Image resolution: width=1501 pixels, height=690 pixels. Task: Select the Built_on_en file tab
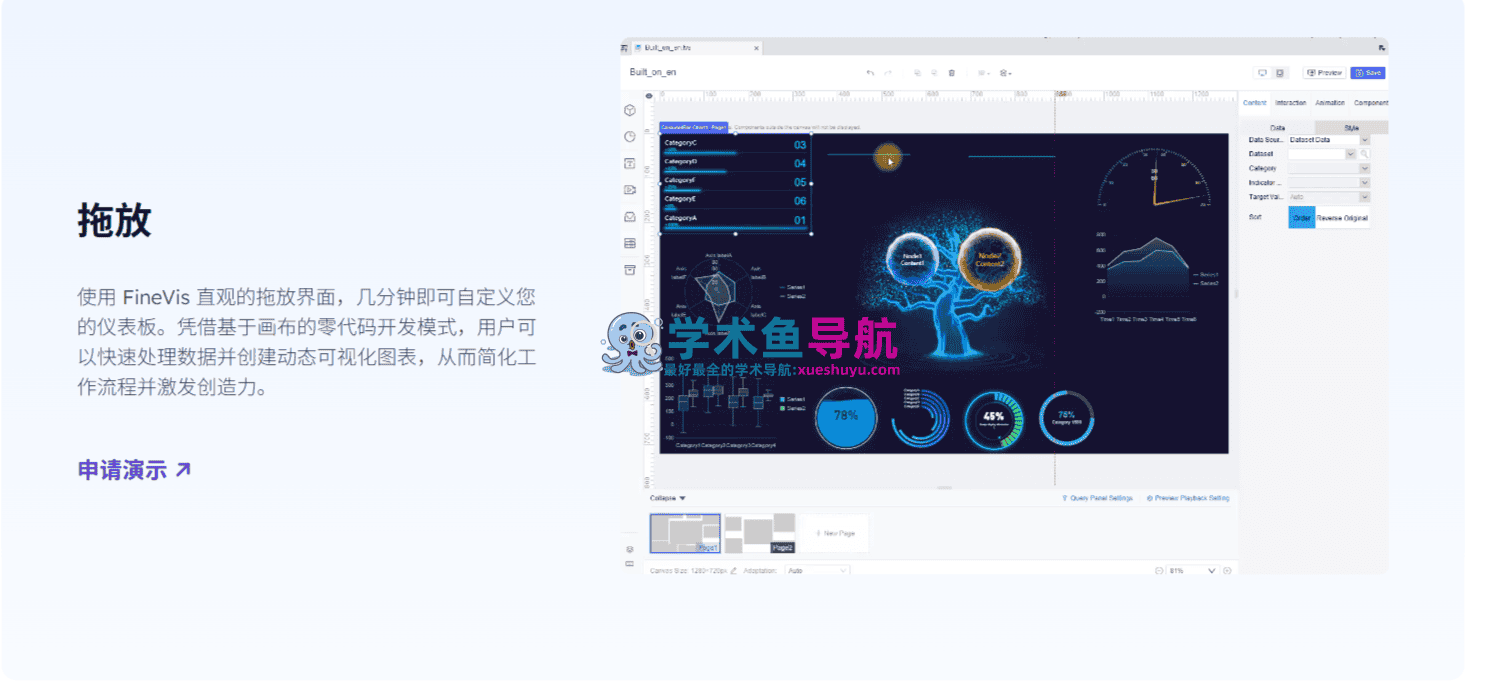point(696,48)
